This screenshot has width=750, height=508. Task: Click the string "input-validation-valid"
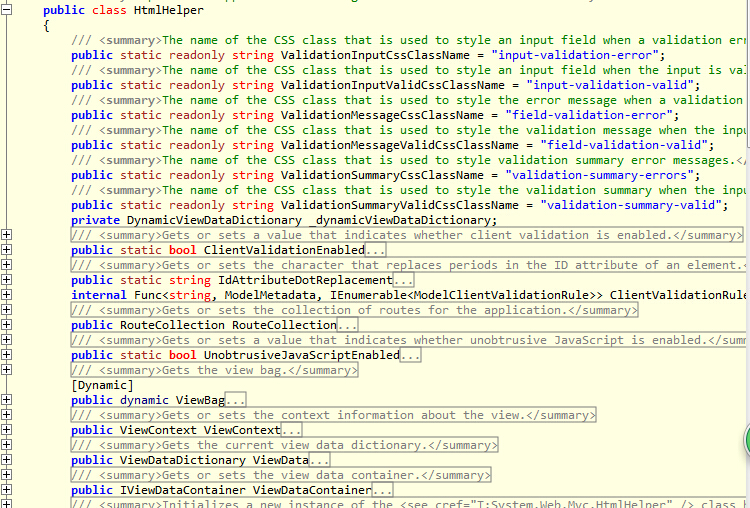(610, 86)
